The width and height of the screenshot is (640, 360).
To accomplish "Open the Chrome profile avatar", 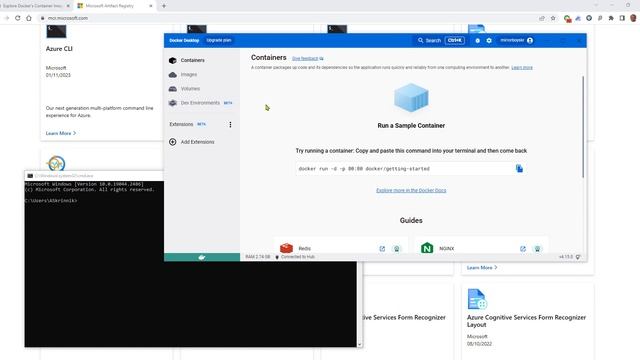I will click(x=633, y=18).
